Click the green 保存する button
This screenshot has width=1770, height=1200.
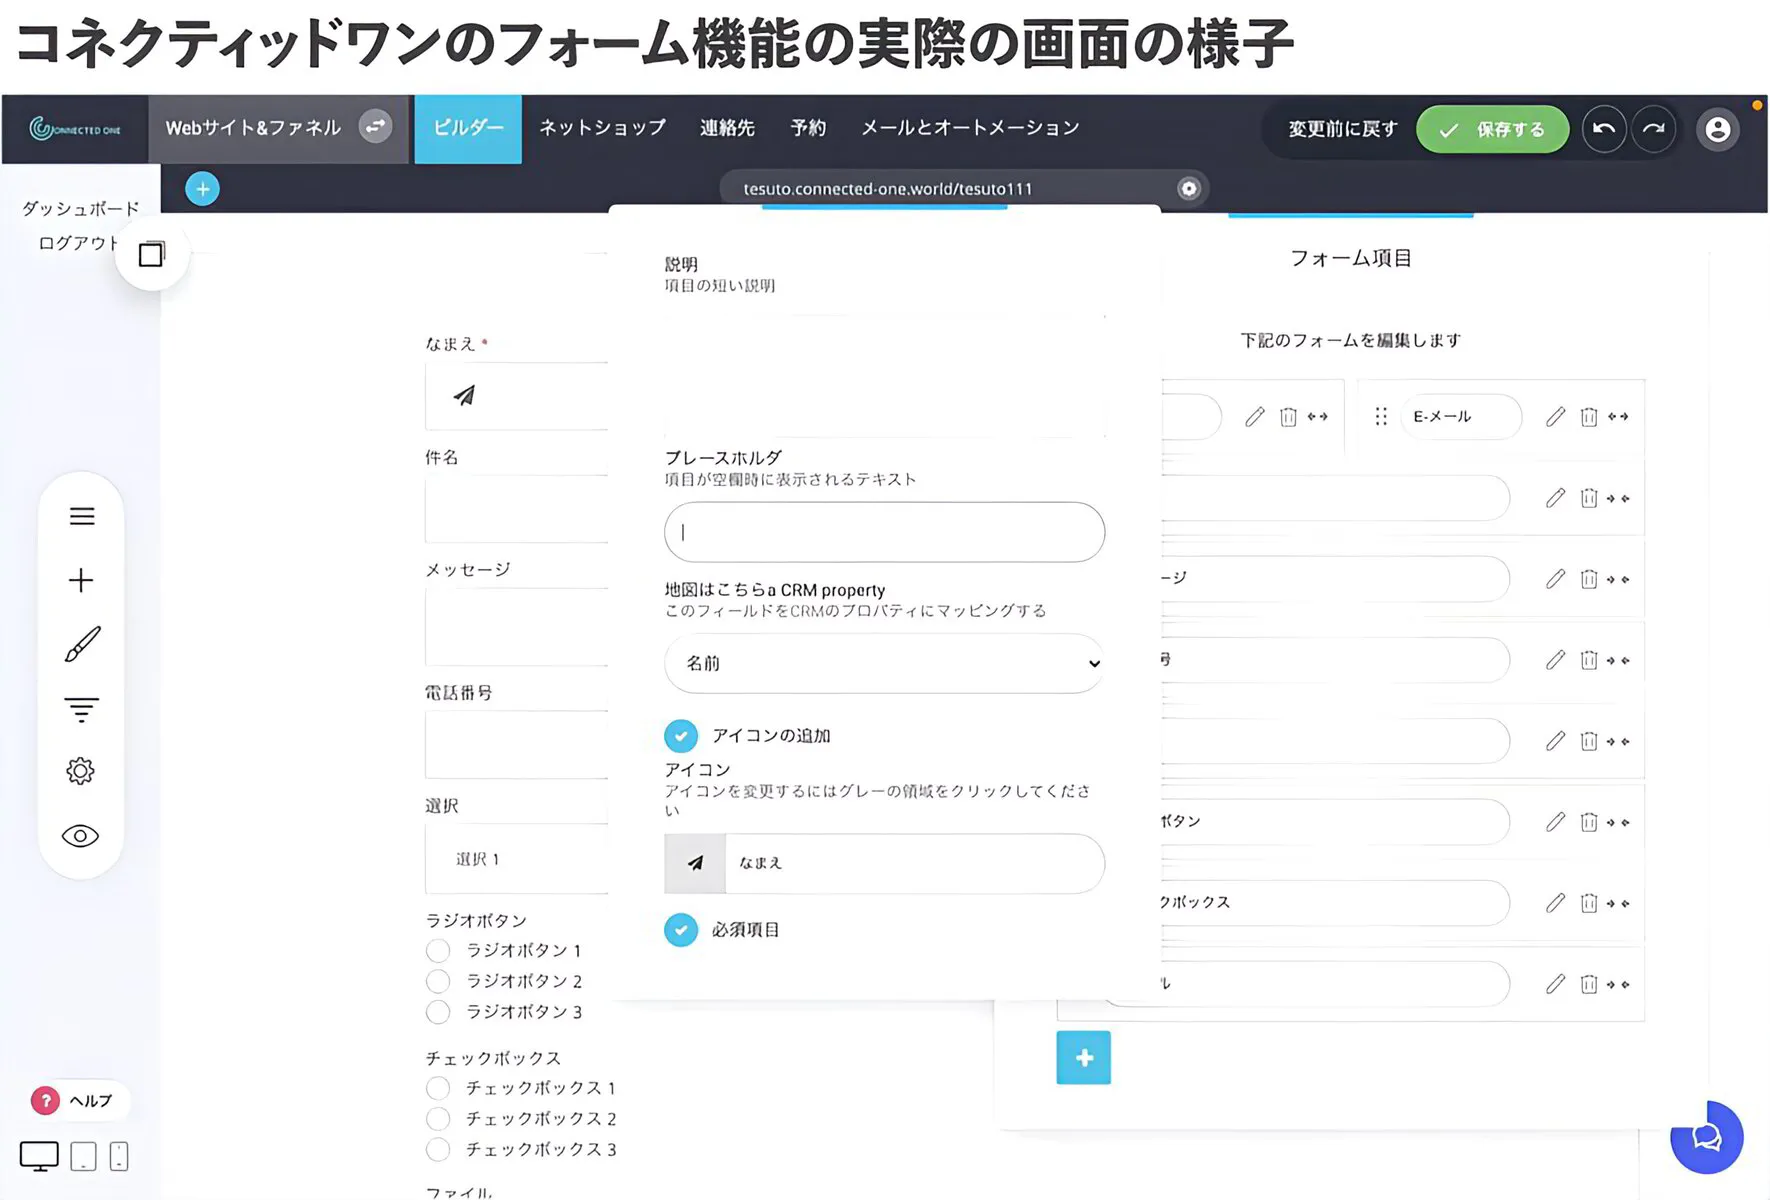point(1492,130)
